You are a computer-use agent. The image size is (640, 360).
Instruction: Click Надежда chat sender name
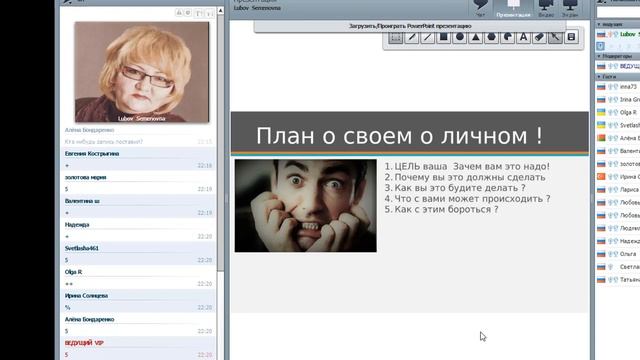[77, 225]
